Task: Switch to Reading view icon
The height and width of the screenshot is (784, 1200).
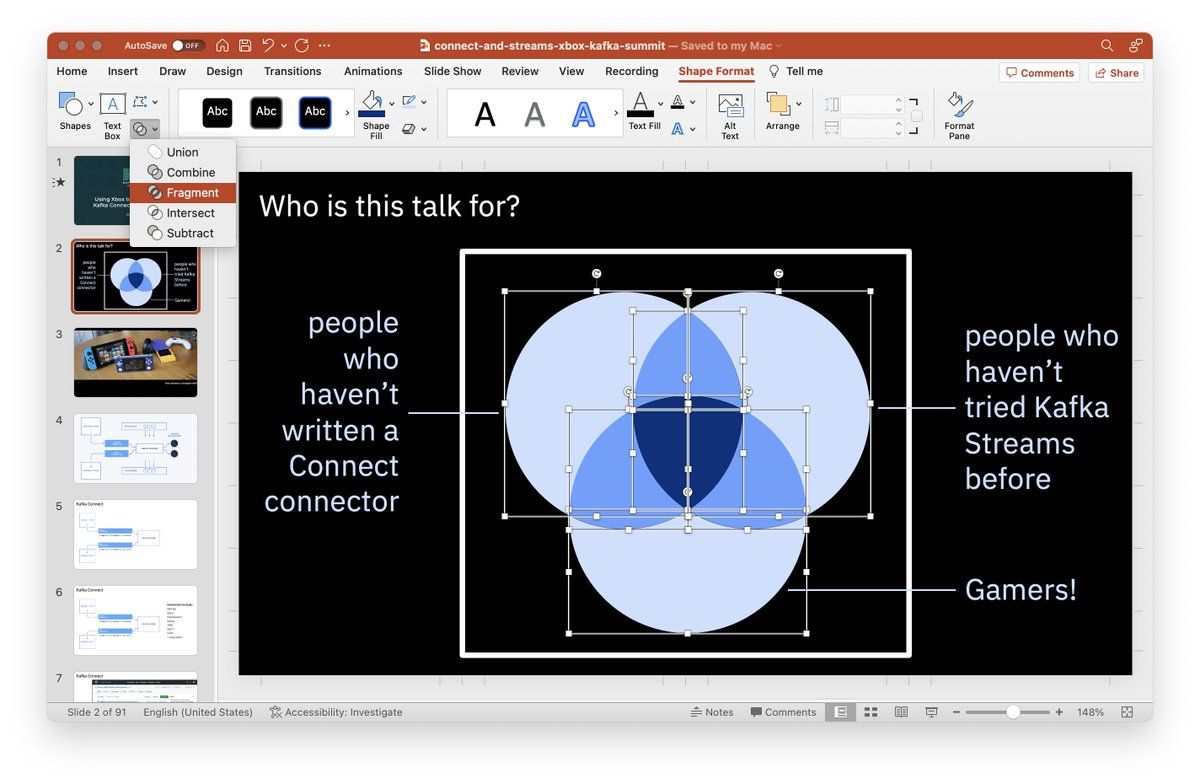Action: 901,712
